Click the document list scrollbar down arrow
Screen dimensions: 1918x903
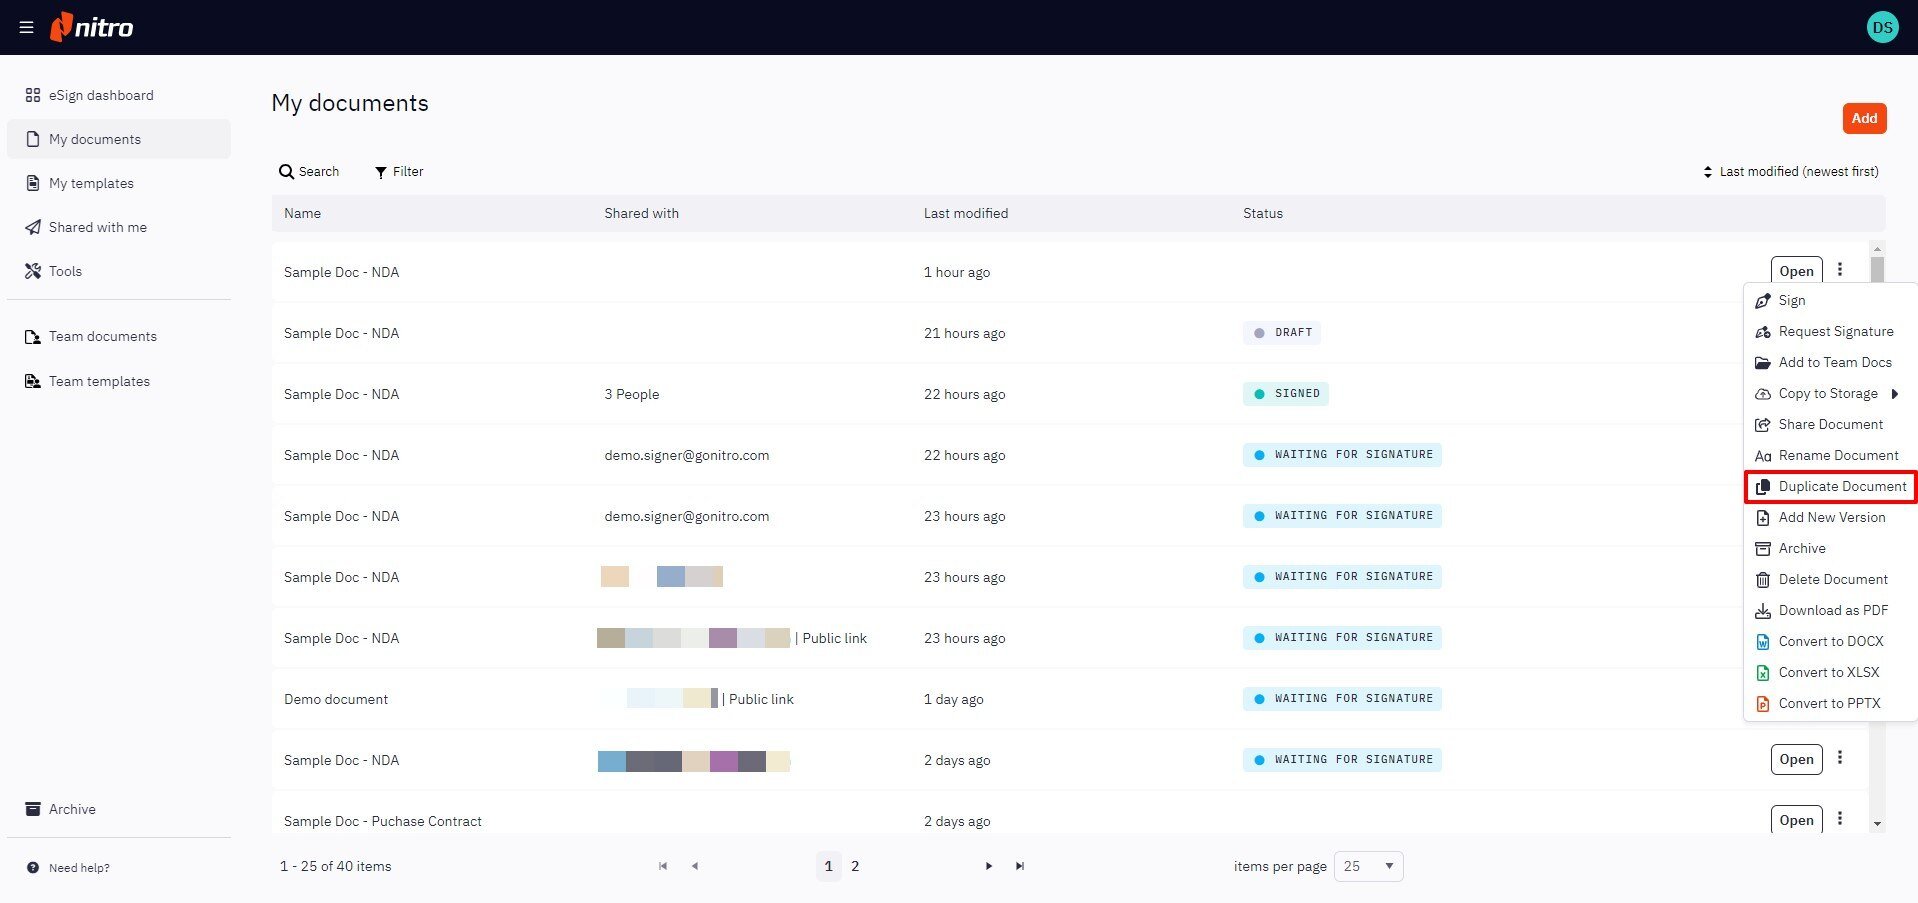[x=1877, y=824]
